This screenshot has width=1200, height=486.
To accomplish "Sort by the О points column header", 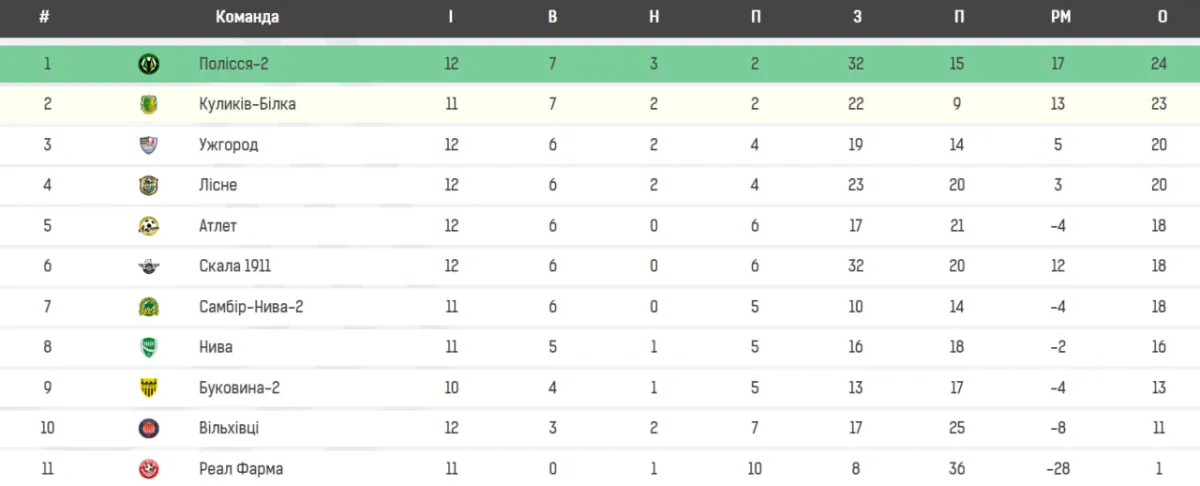I will coord(1162,17).
